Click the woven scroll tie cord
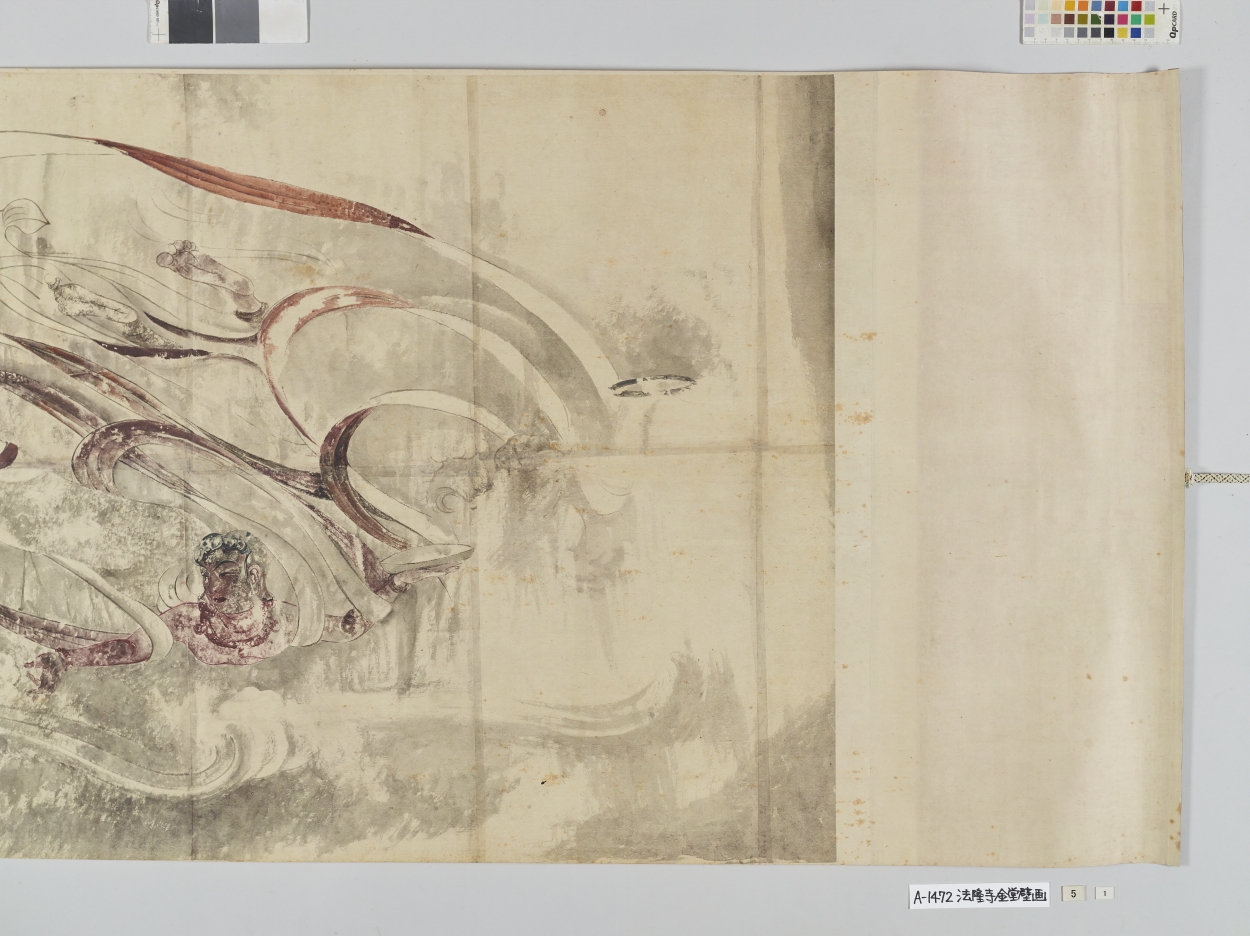1250x936 pixels. [x=1217, y=478]
